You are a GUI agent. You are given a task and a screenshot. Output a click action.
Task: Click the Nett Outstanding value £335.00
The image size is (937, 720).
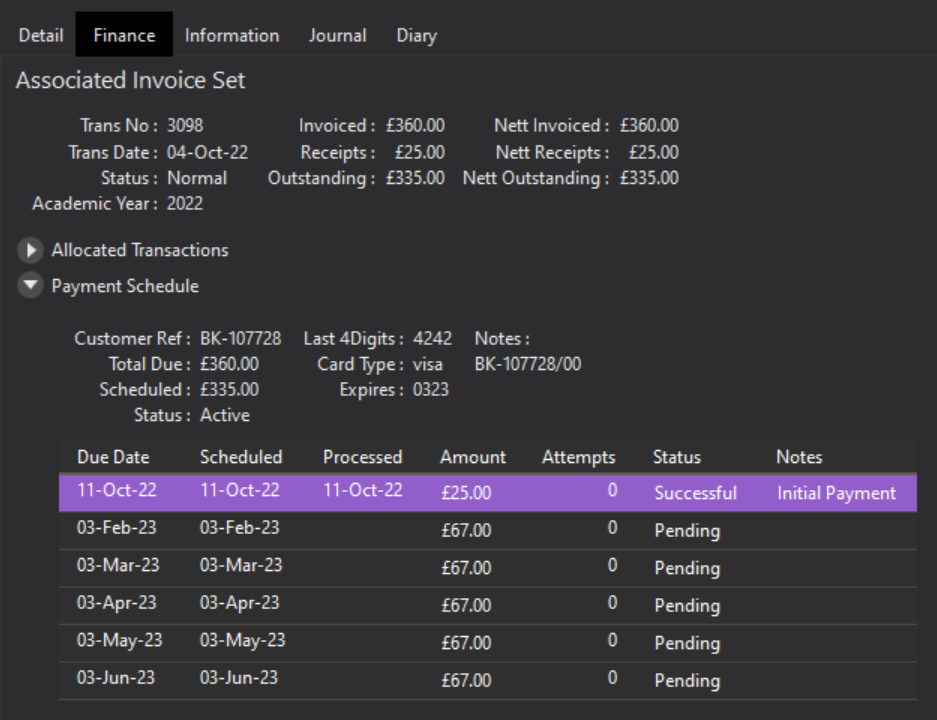pos(649,178)
